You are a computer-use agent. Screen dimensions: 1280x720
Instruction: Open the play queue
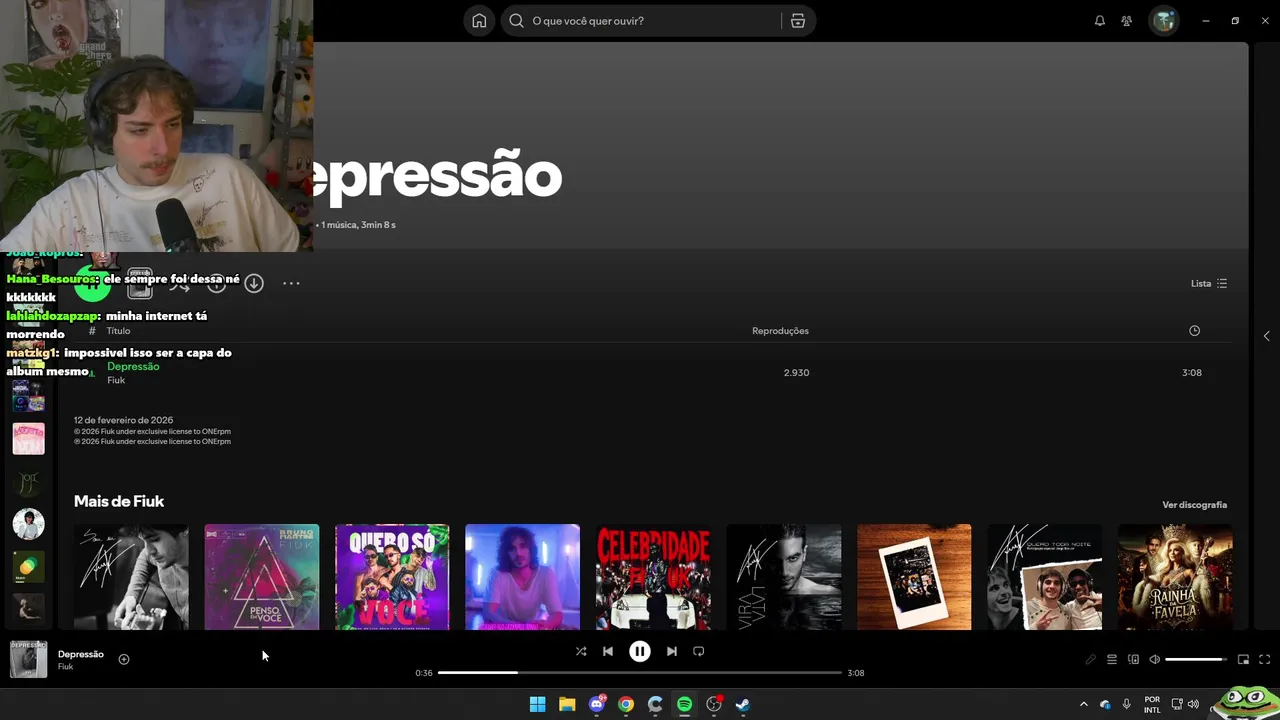[1111, 660]
